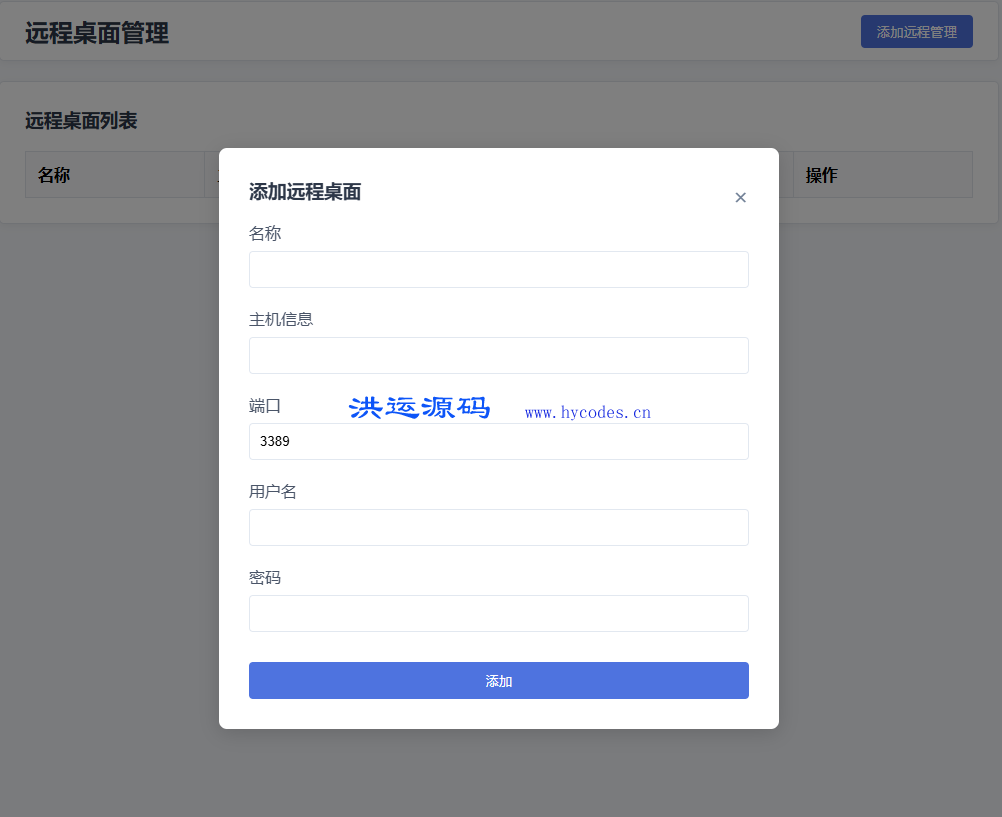This screenshot has height=817, width=1002.
Task: Close the 添加远程桌面 dialog with X
Action: coord(740,198)
